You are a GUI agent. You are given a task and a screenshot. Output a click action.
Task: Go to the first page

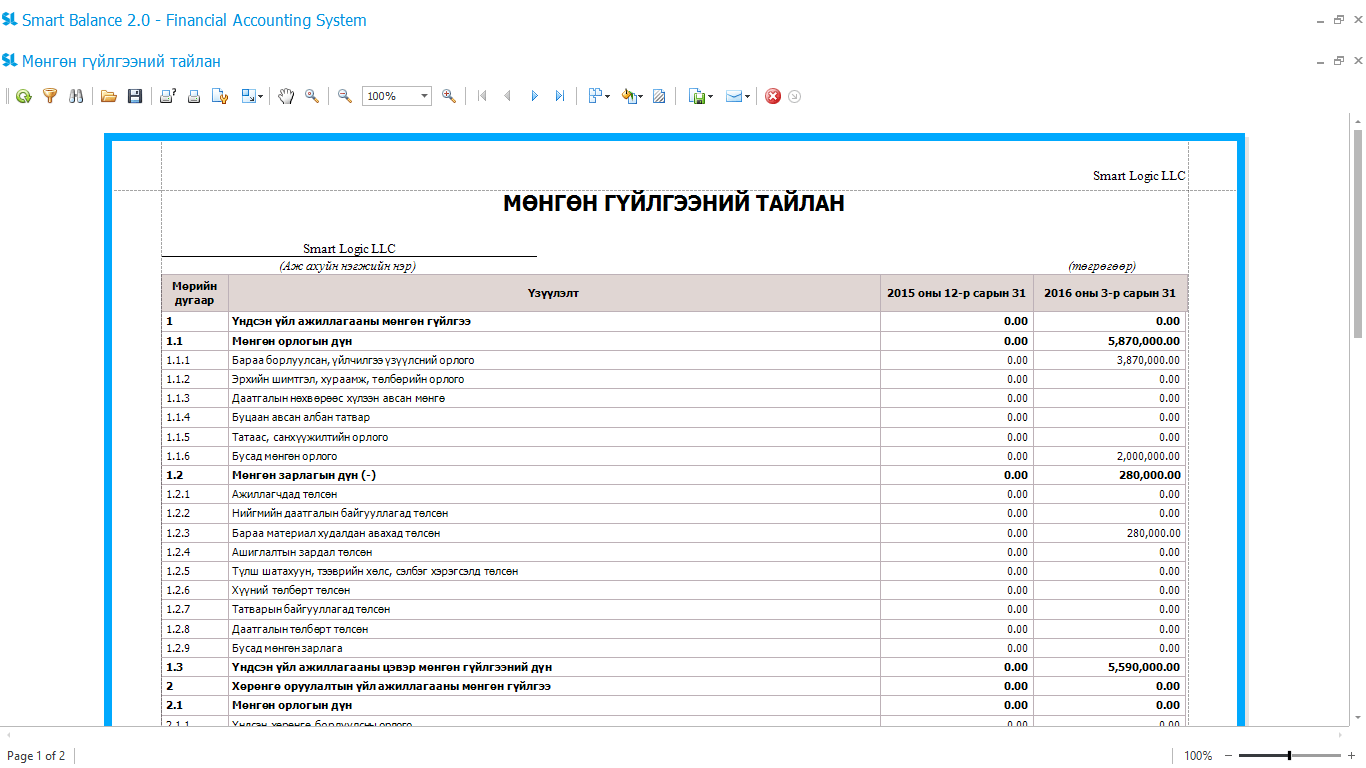(x=482, y=96)
